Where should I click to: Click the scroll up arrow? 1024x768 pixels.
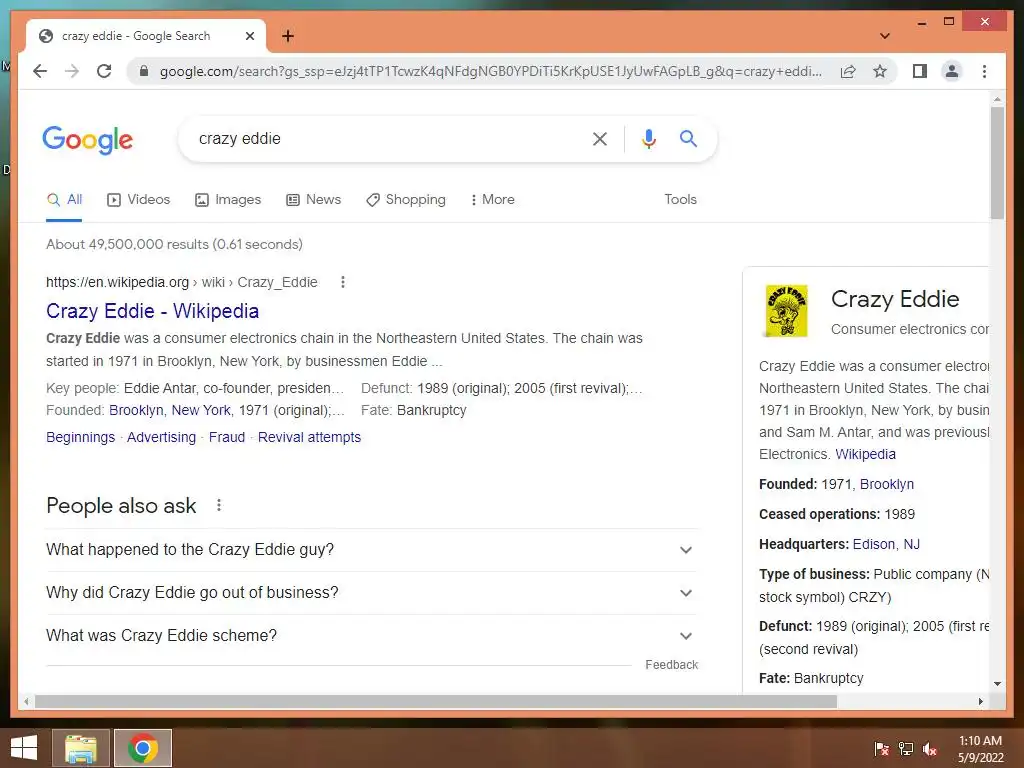click(x=997, y=99)
